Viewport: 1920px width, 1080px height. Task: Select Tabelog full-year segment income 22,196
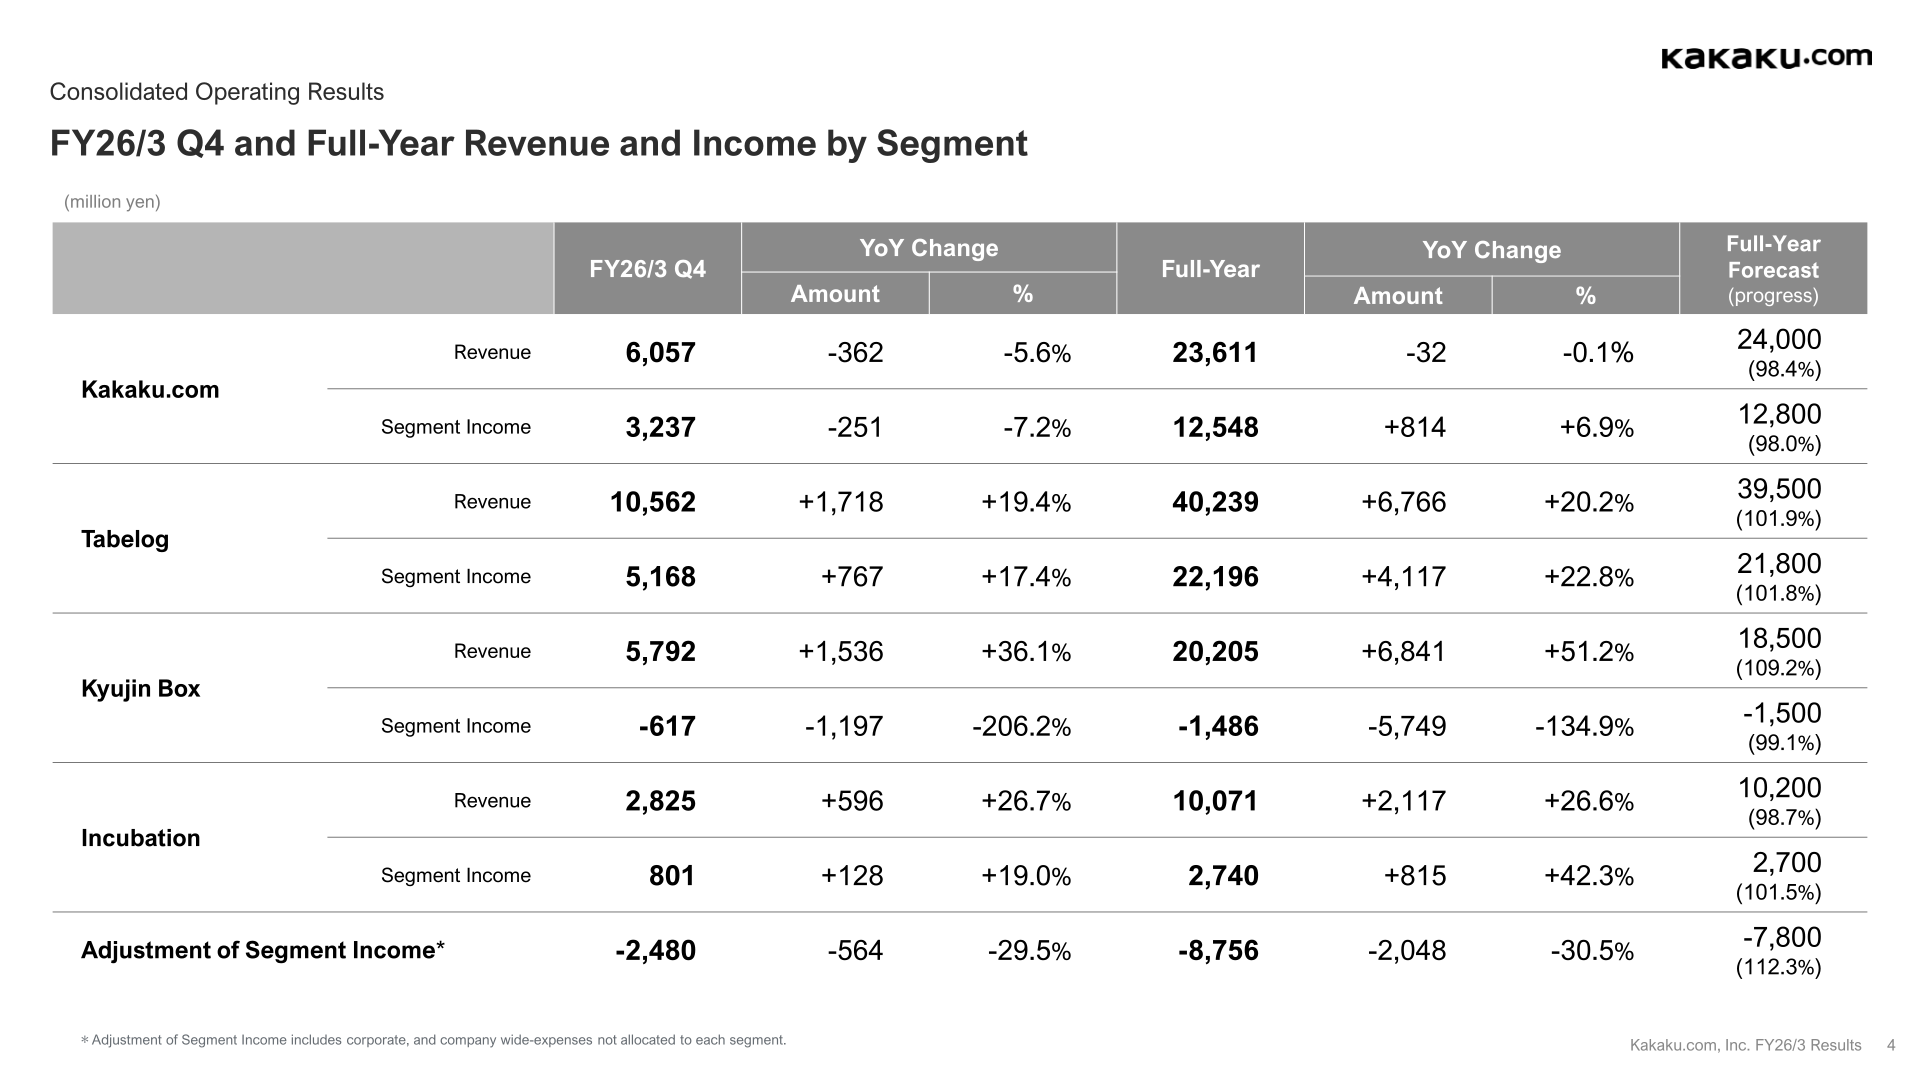coord(1215,577)
